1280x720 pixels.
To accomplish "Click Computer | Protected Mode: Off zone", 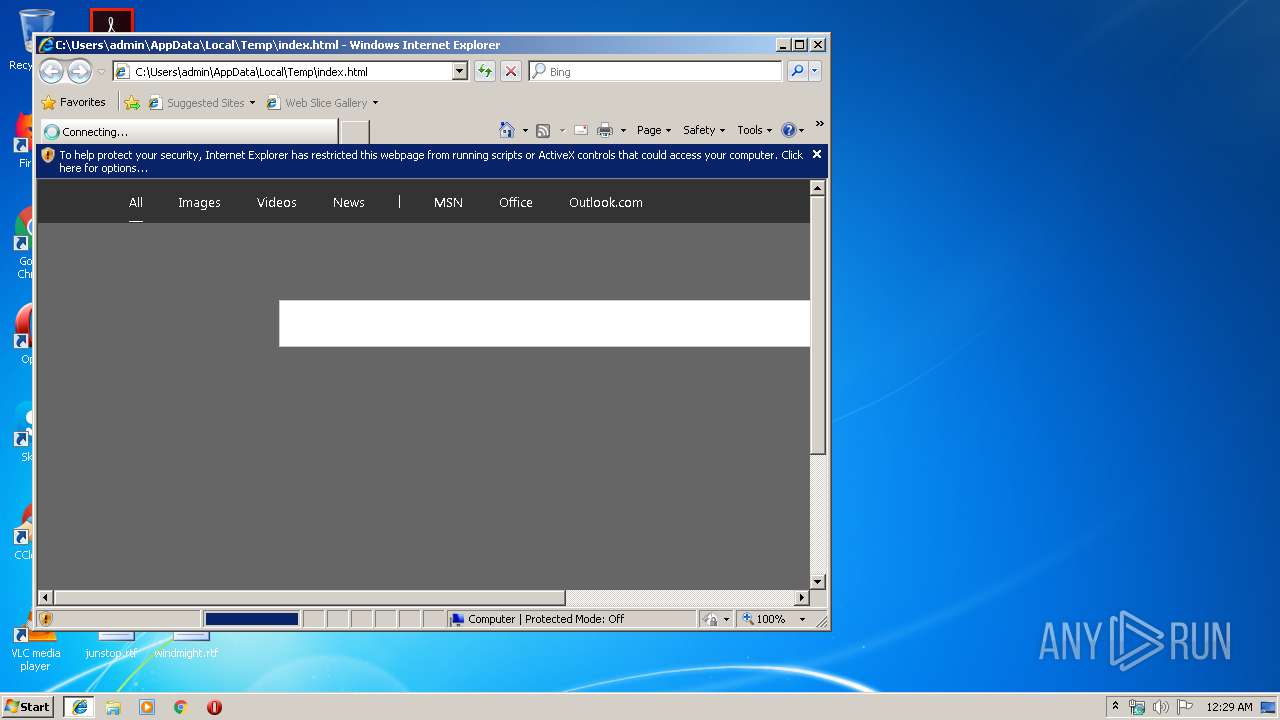I will coord(572,619).
